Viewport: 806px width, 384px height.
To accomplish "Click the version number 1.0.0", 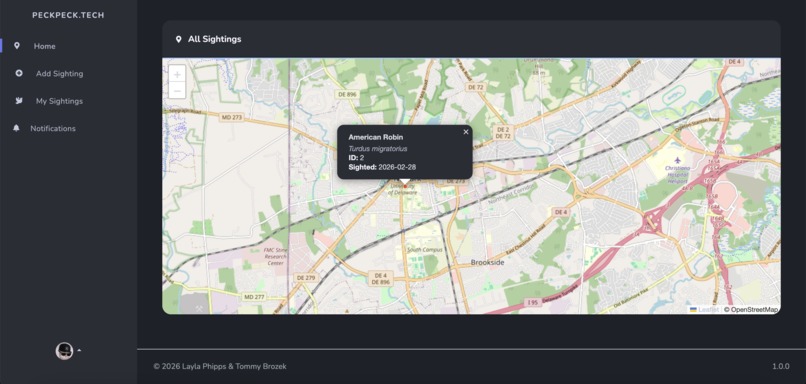I will click(x=780, y=367).
